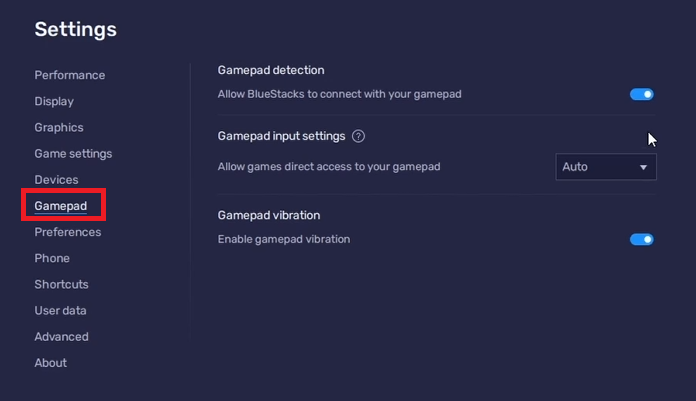Image resolution: width=696 pixels, height=401 pixels.
Task: Click the Gamepad detection heading
Action: [271, 70]
